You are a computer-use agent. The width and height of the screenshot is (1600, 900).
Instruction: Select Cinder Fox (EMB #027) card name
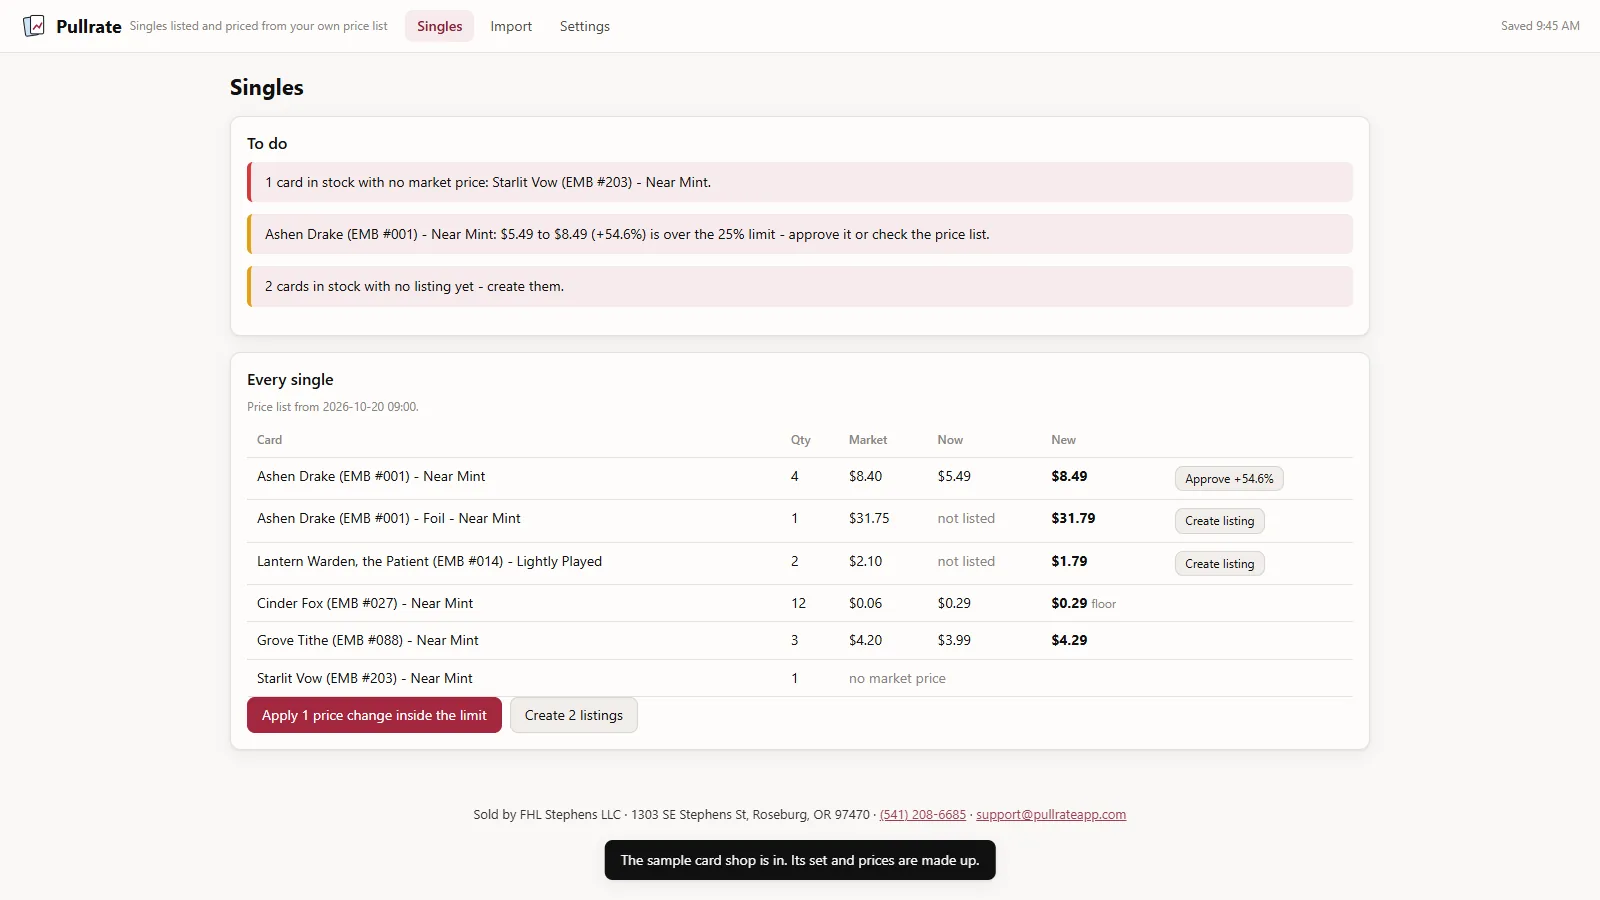(365, 603)
